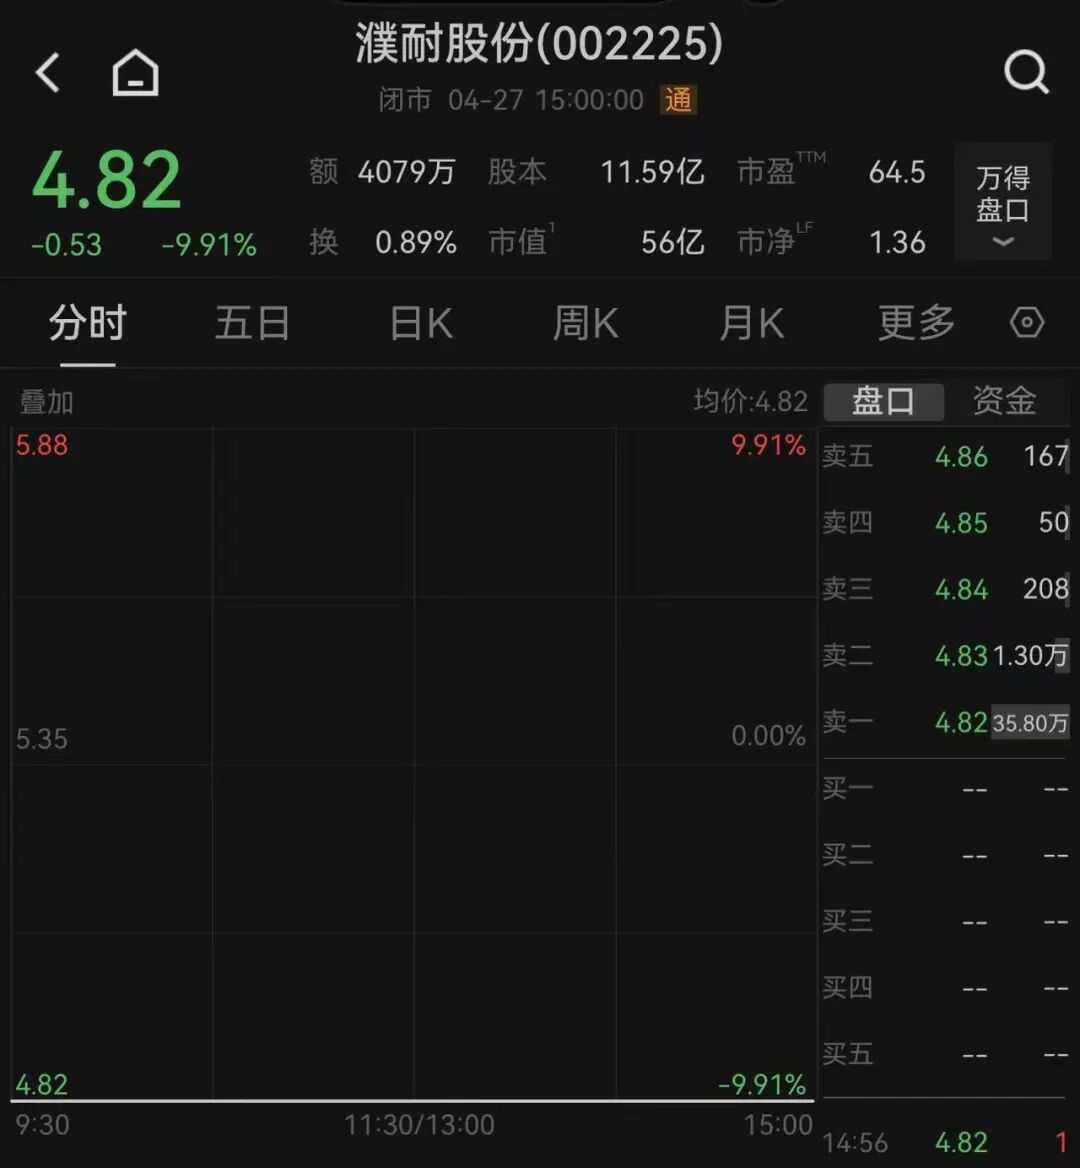Image resolution: width=1080 pixels, height=1168 pixels.
Task: Tap the back arrow icon
Action: click(x=48, y=72)
